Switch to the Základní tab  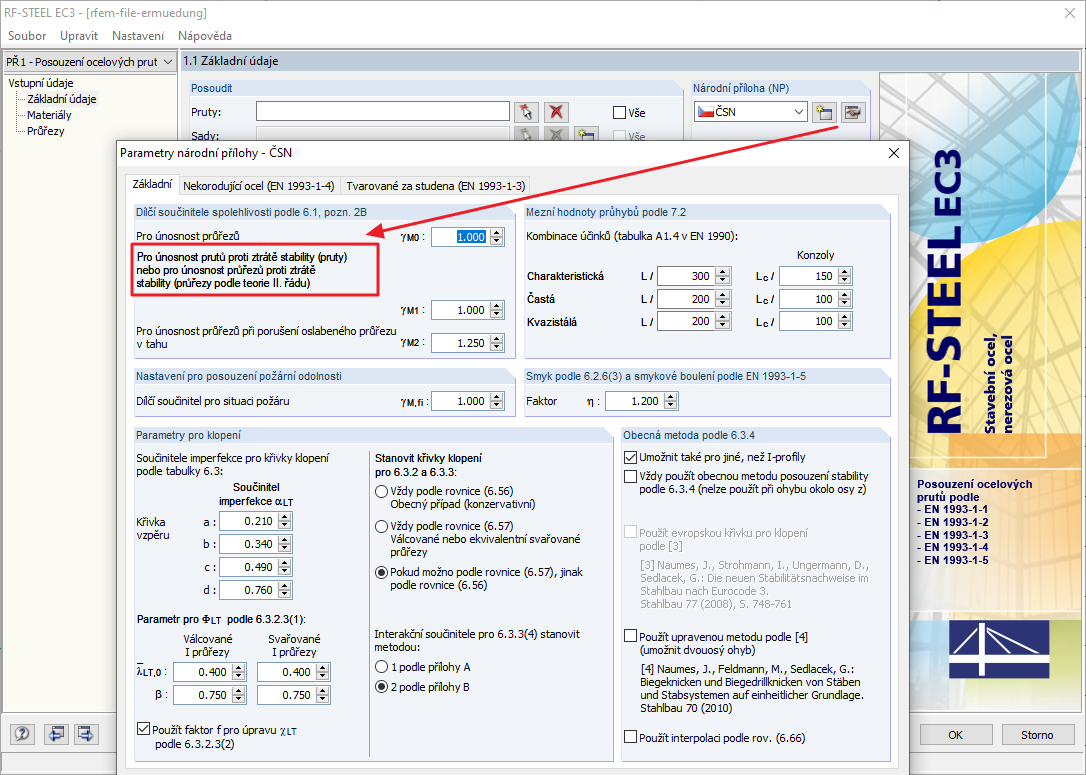pos(152,184)
